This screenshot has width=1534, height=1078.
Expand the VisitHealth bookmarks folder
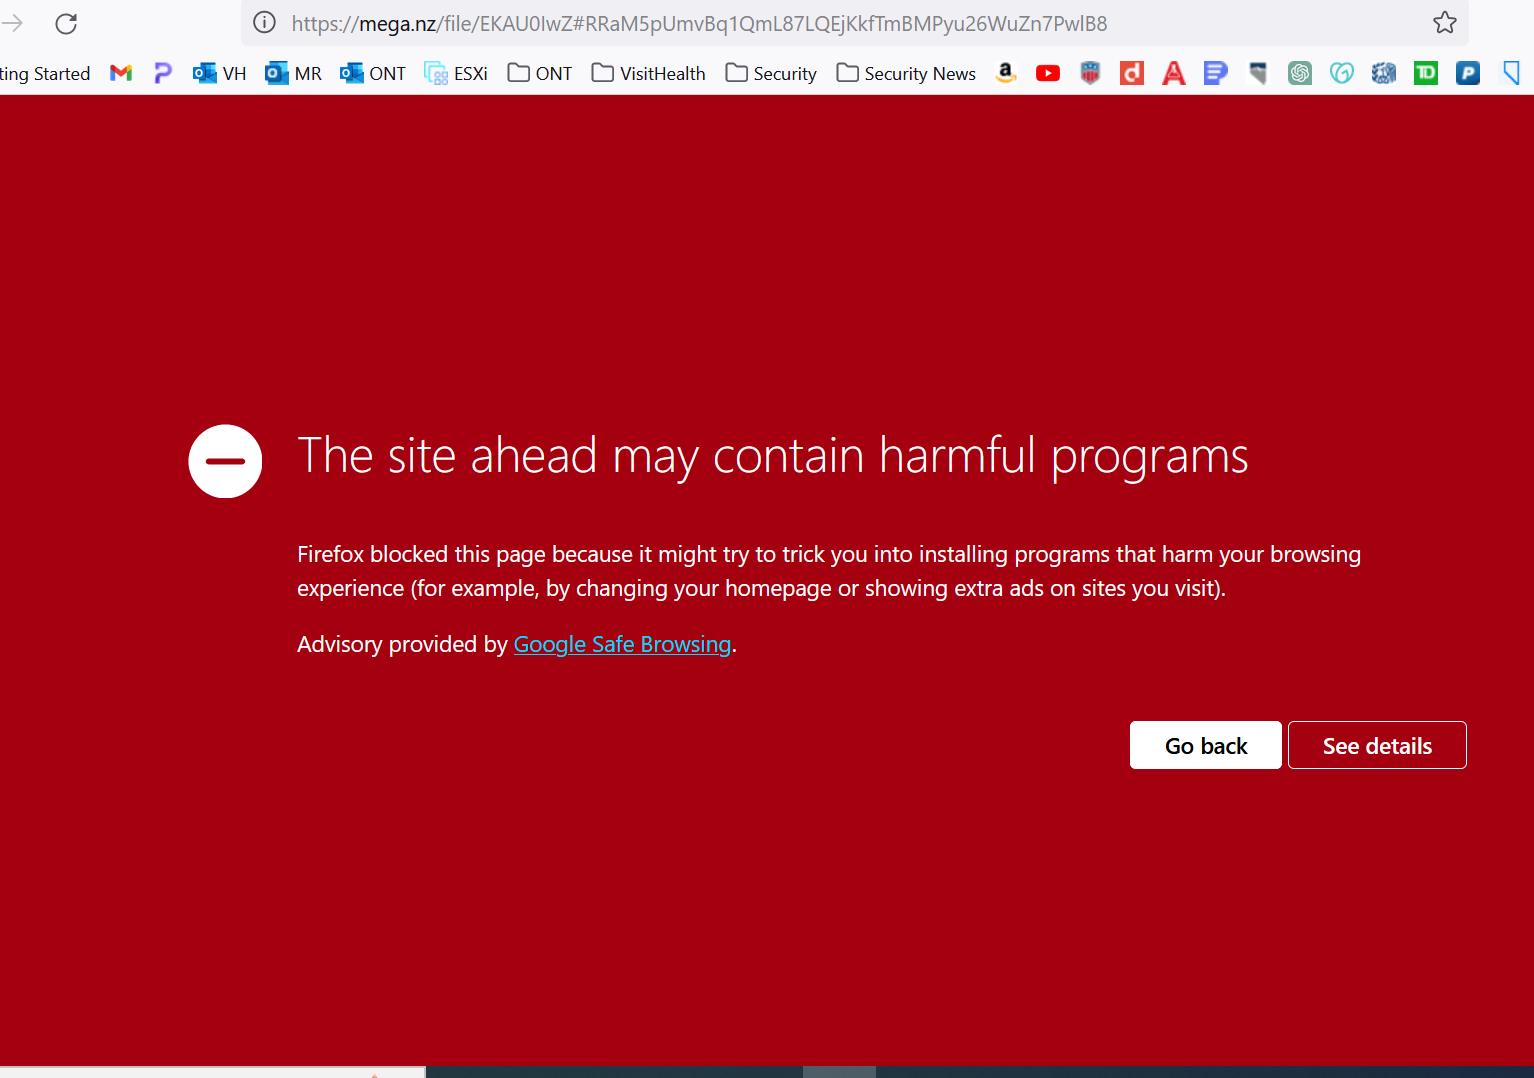point(648,73)
